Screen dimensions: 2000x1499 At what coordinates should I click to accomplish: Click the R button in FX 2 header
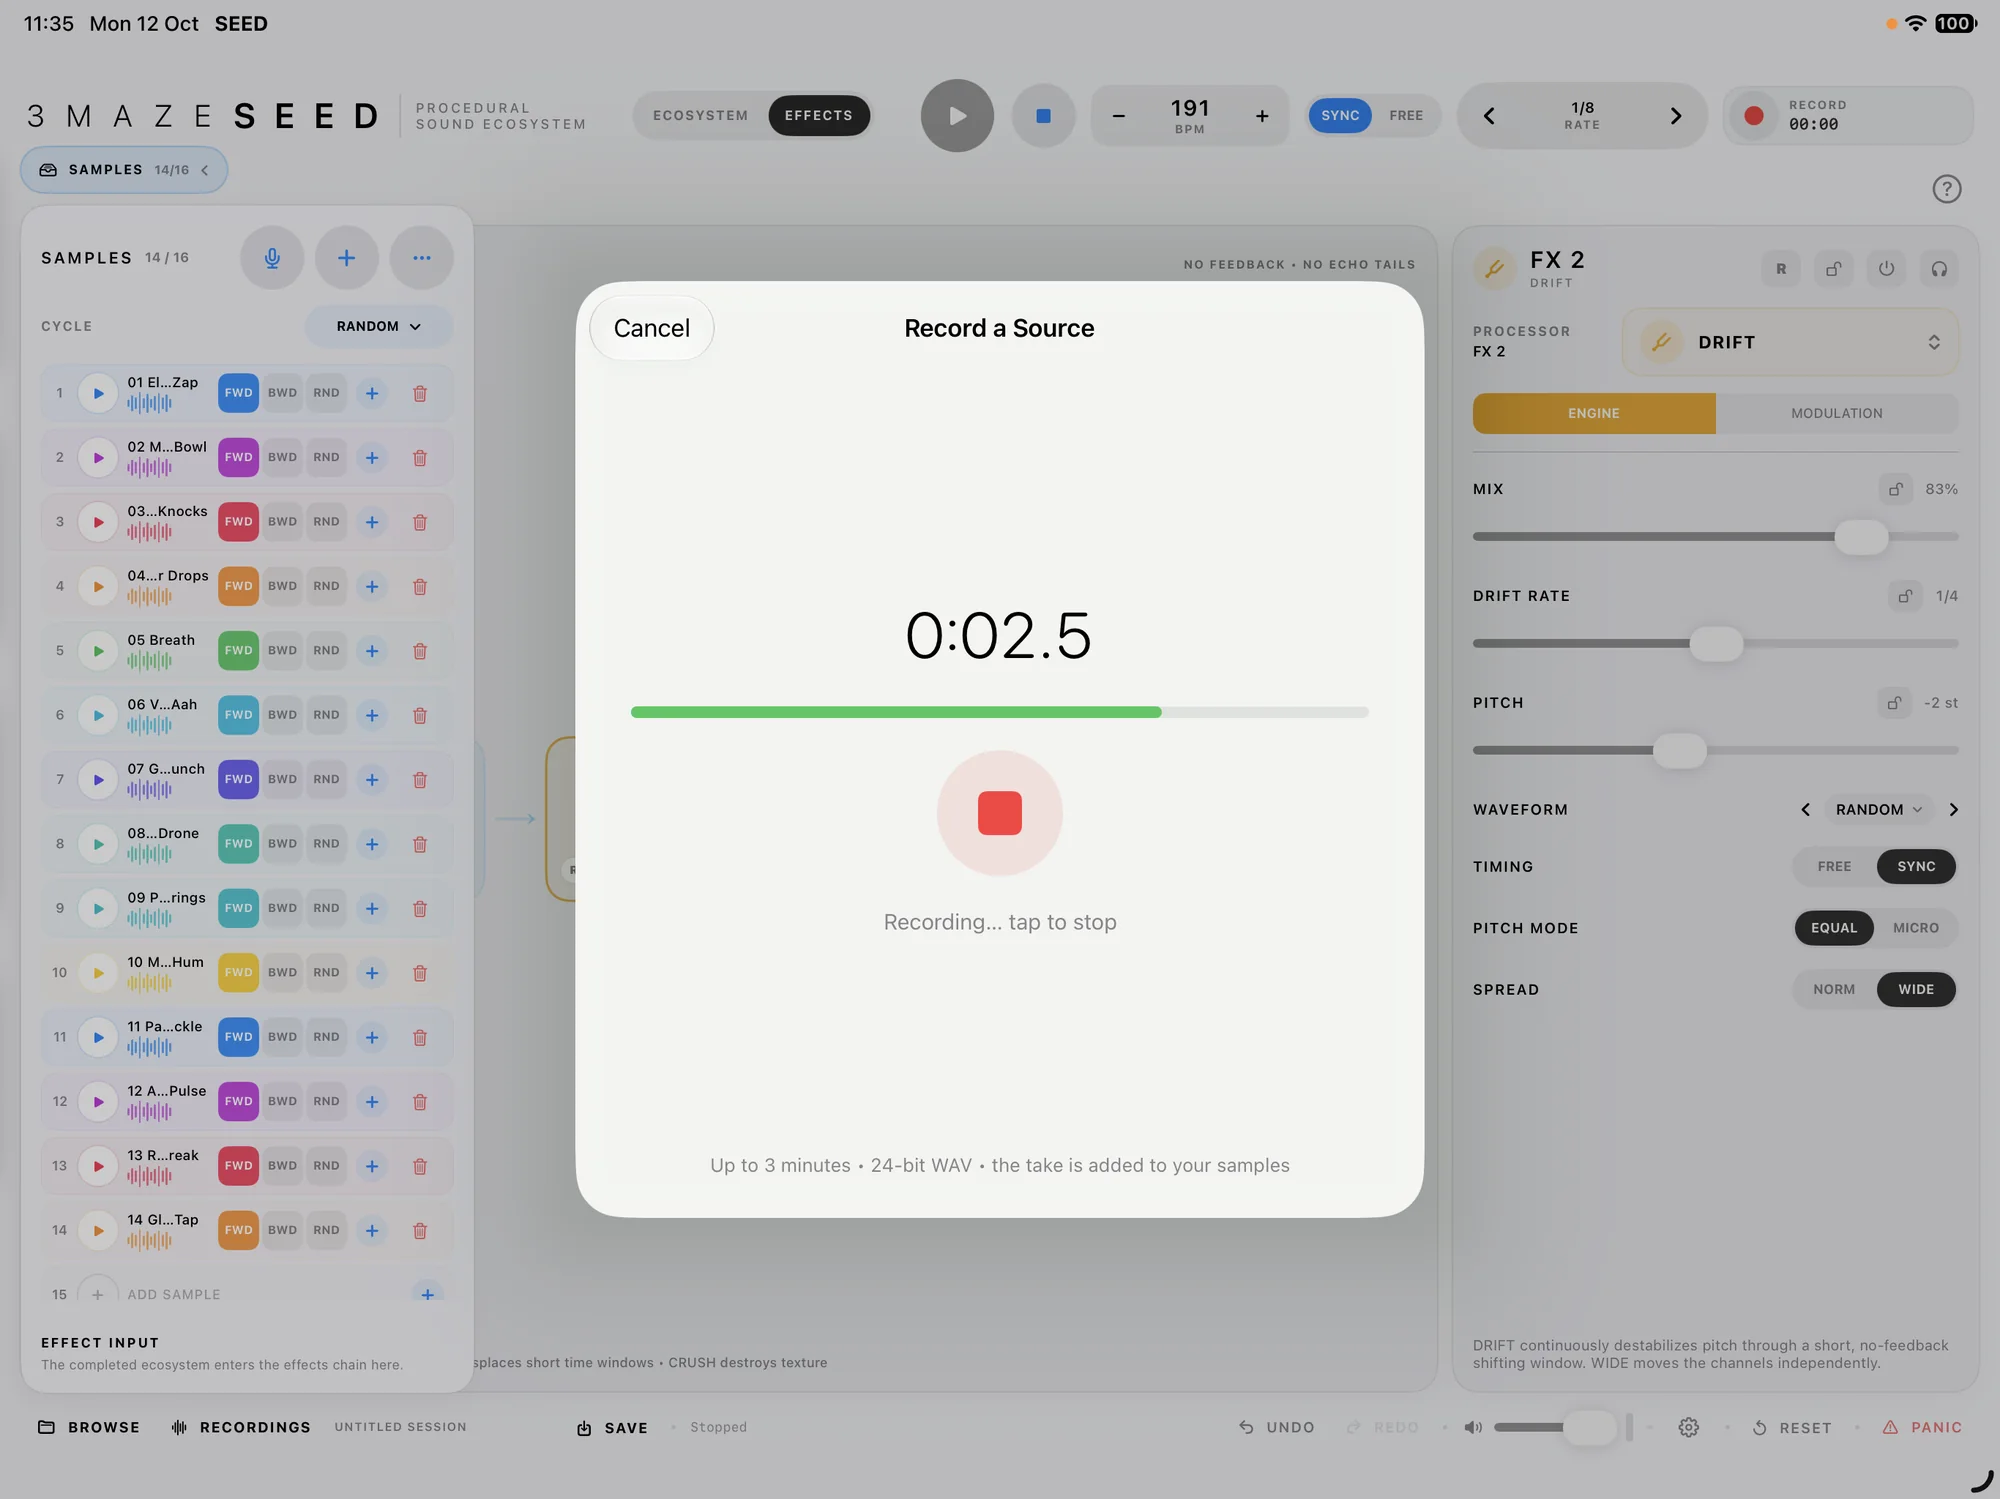(1781, 269)
